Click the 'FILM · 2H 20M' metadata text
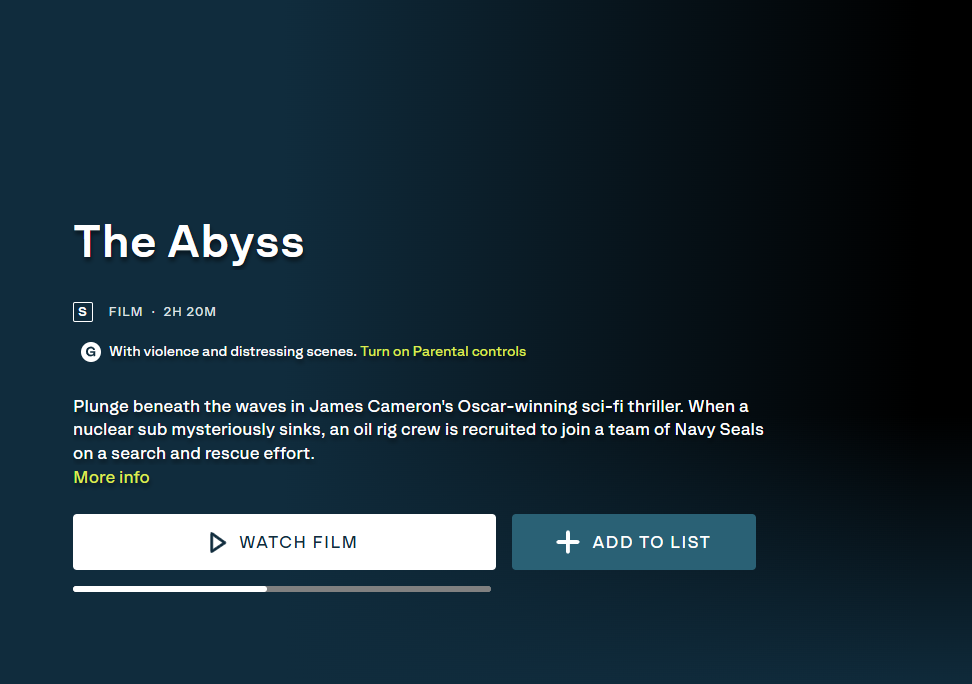Viewport: 972px width, 684px height. point(160,311)
